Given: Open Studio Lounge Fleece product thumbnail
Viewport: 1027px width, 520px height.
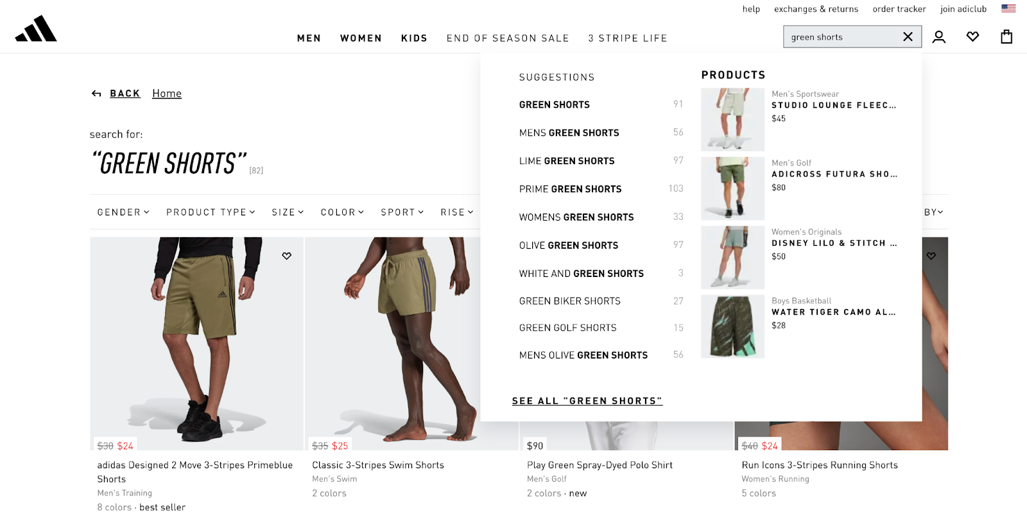Looking at the screenshot, I should [x=732, y=120].
